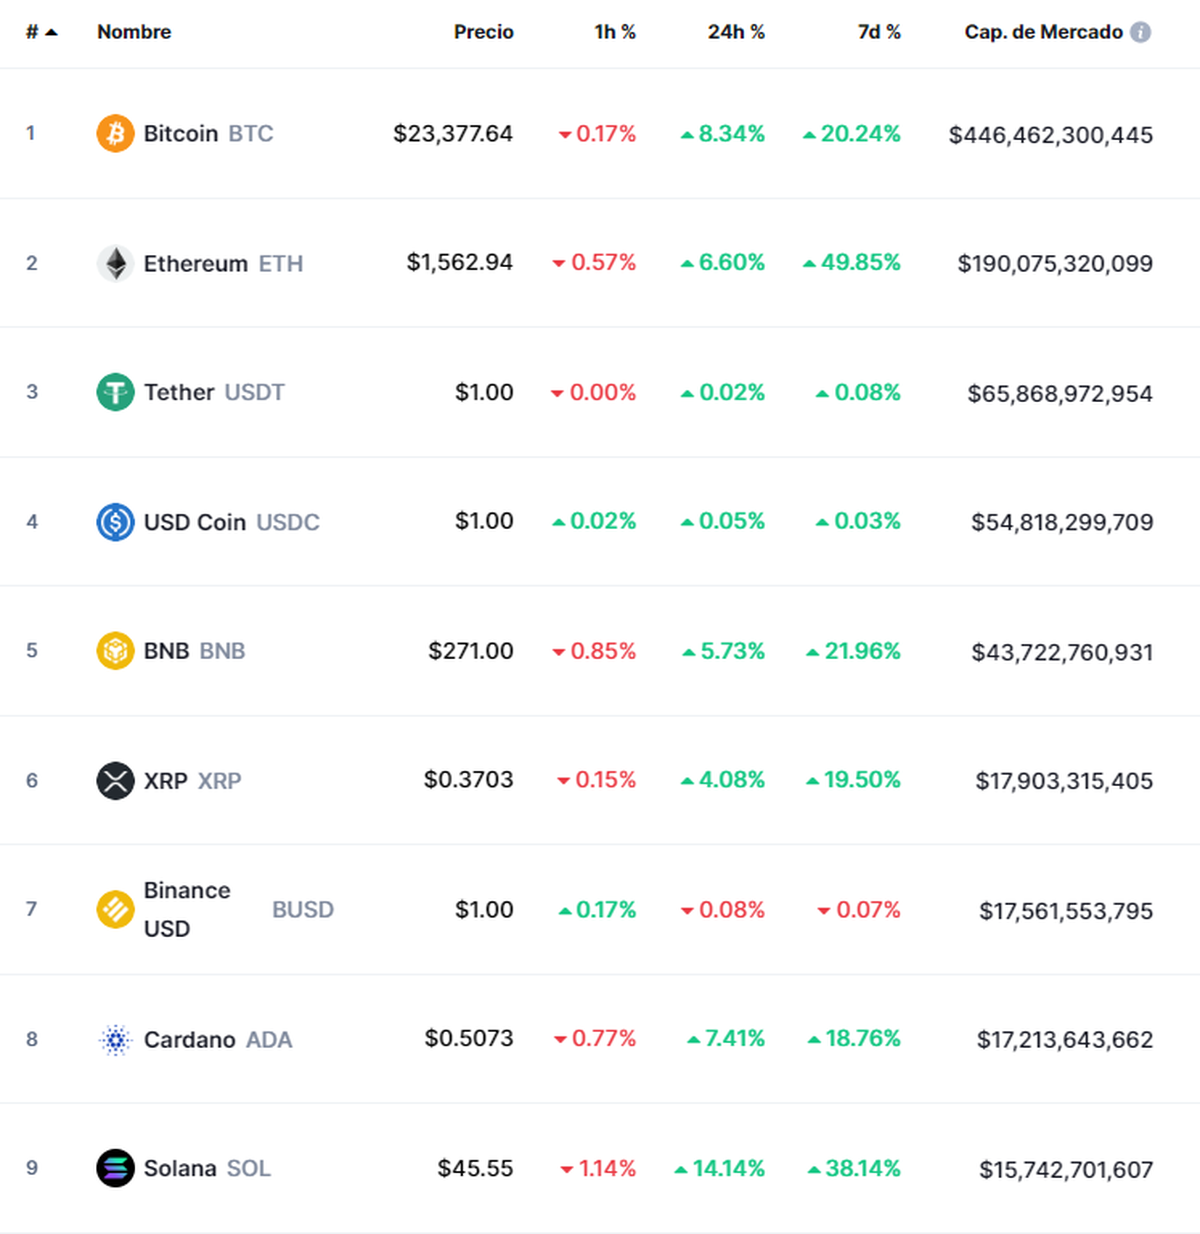Viewport: 1200px width, 1234px height.
Task: Click the 7d % column header
Action: pos(878,31)
